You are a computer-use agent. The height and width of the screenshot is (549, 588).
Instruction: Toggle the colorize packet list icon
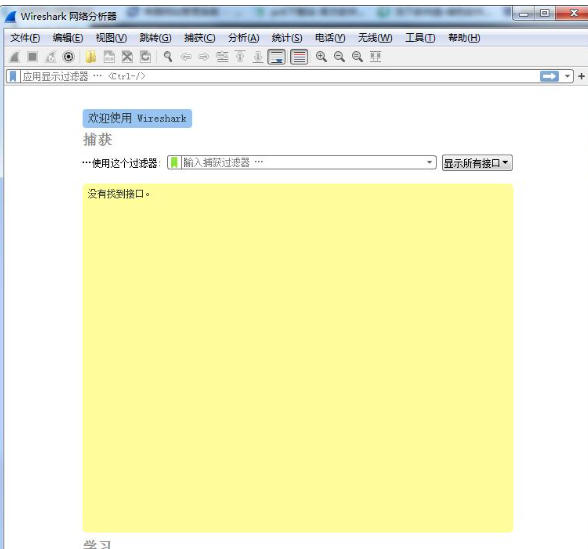(x=299, y=57)
